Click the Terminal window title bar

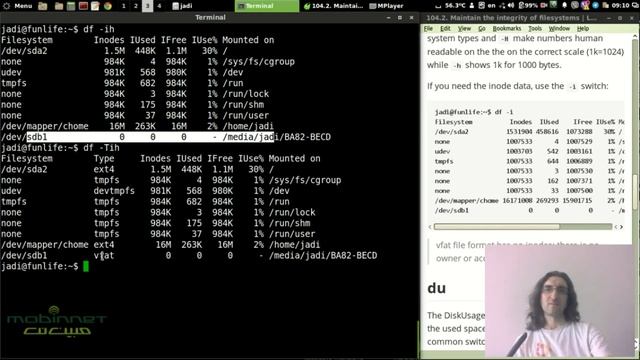210,18
